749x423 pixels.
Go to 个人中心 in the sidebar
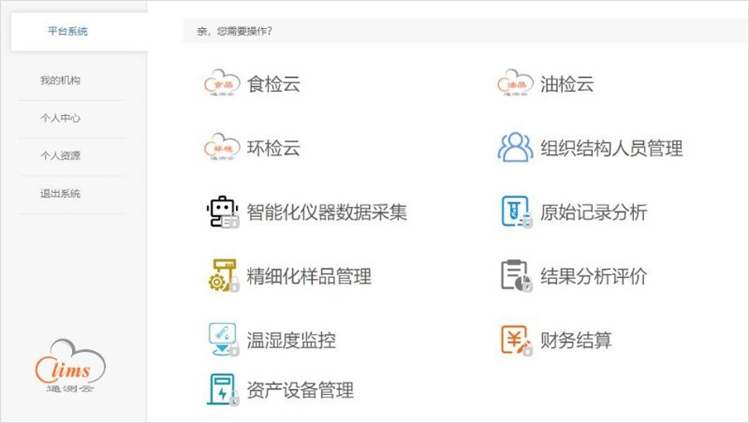pos(60,118)
